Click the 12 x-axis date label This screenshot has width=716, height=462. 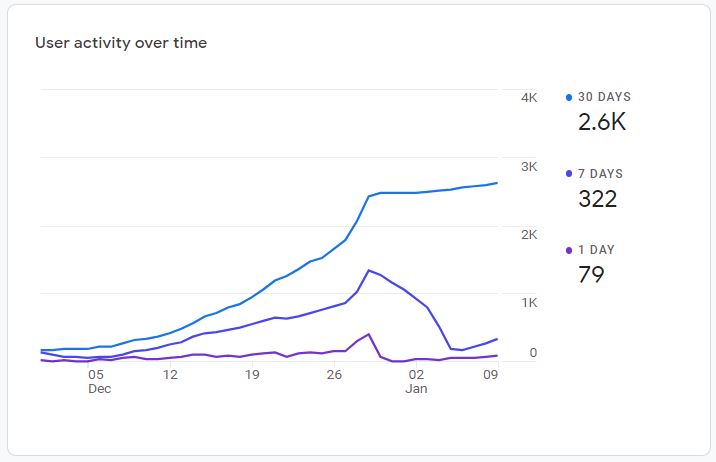pyautogui.click(x=171, y=375)
